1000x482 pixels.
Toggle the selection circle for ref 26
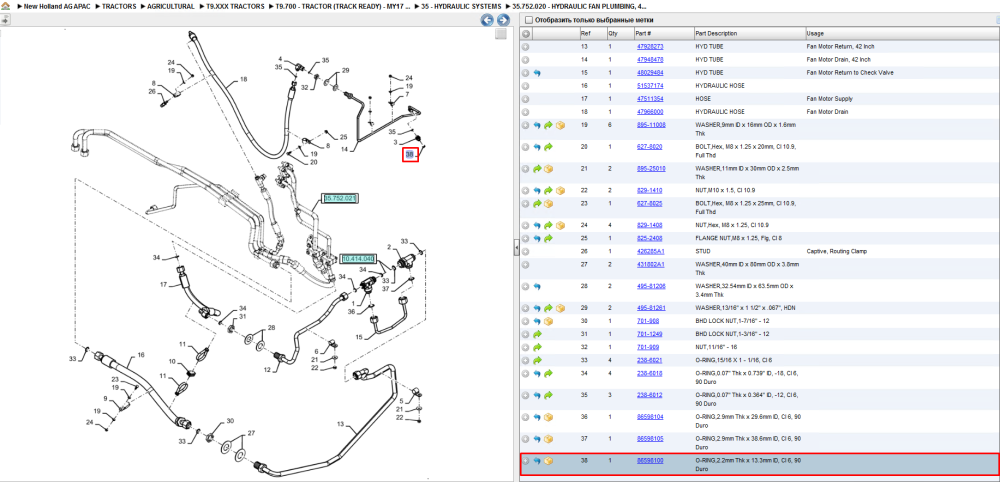(526, 251)
